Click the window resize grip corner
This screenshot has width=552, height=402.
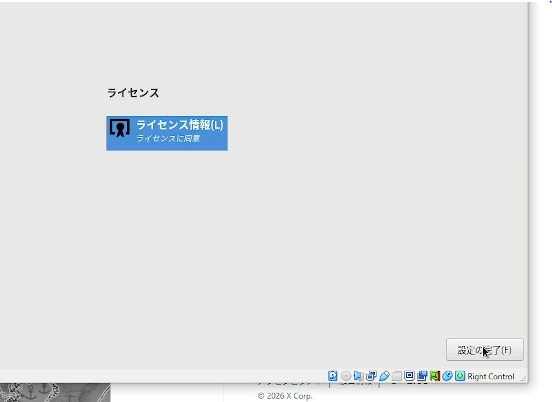523,378
